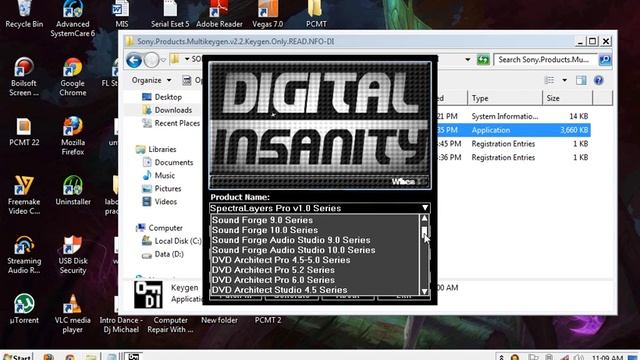Open the address bar history dropdown arrow

click(x=468, y=60)
